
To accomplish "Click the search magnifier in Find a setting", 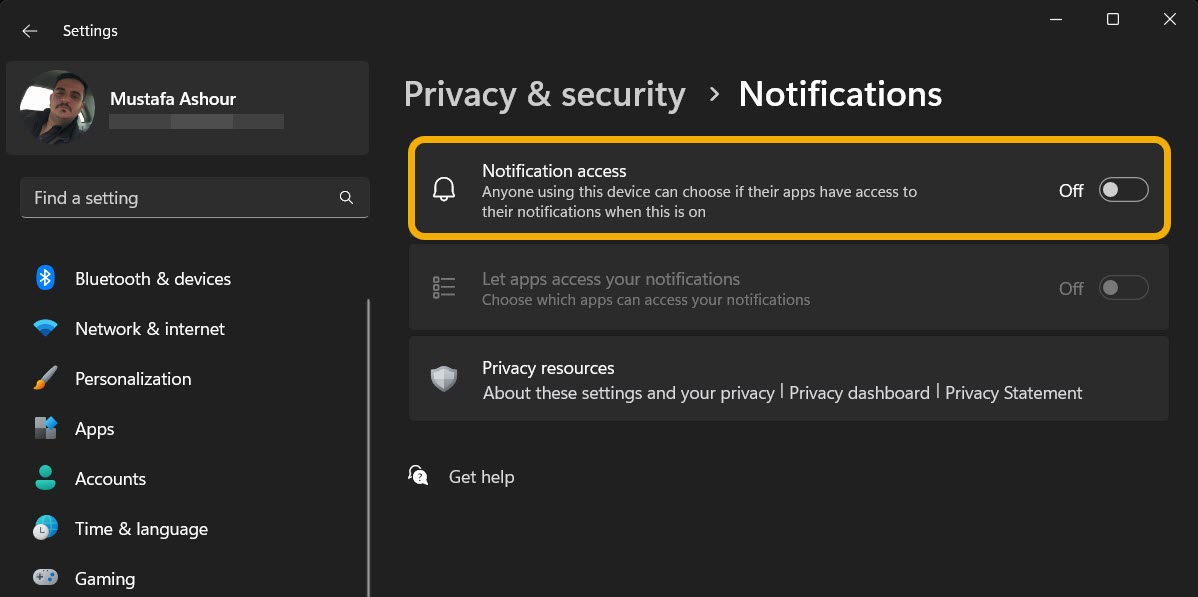I will point(345,197).
